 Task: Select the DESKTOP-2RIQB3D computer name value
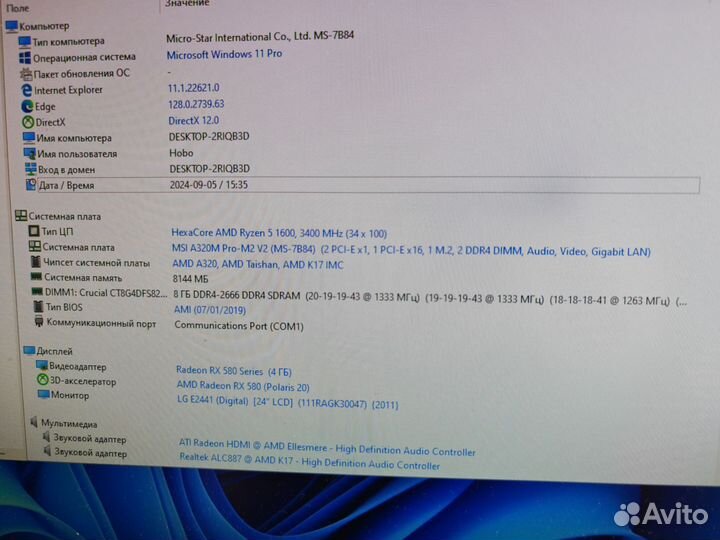click(209, 136)
